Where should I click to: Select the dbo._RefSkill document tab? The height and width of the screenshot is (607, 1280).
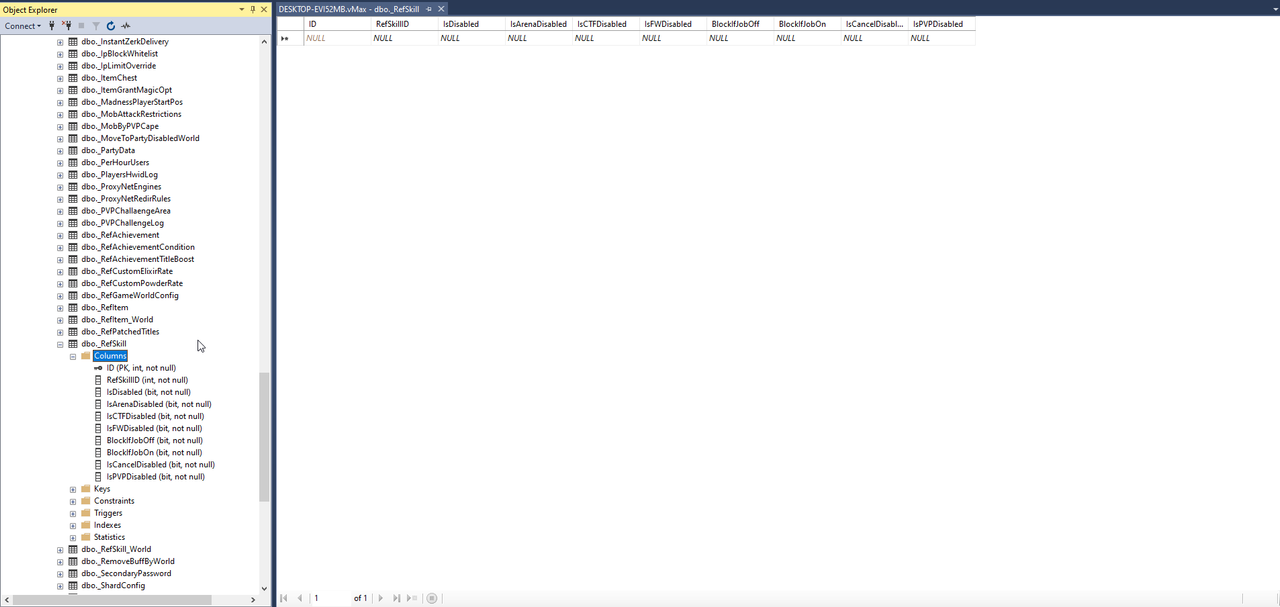tap(347, 8)
